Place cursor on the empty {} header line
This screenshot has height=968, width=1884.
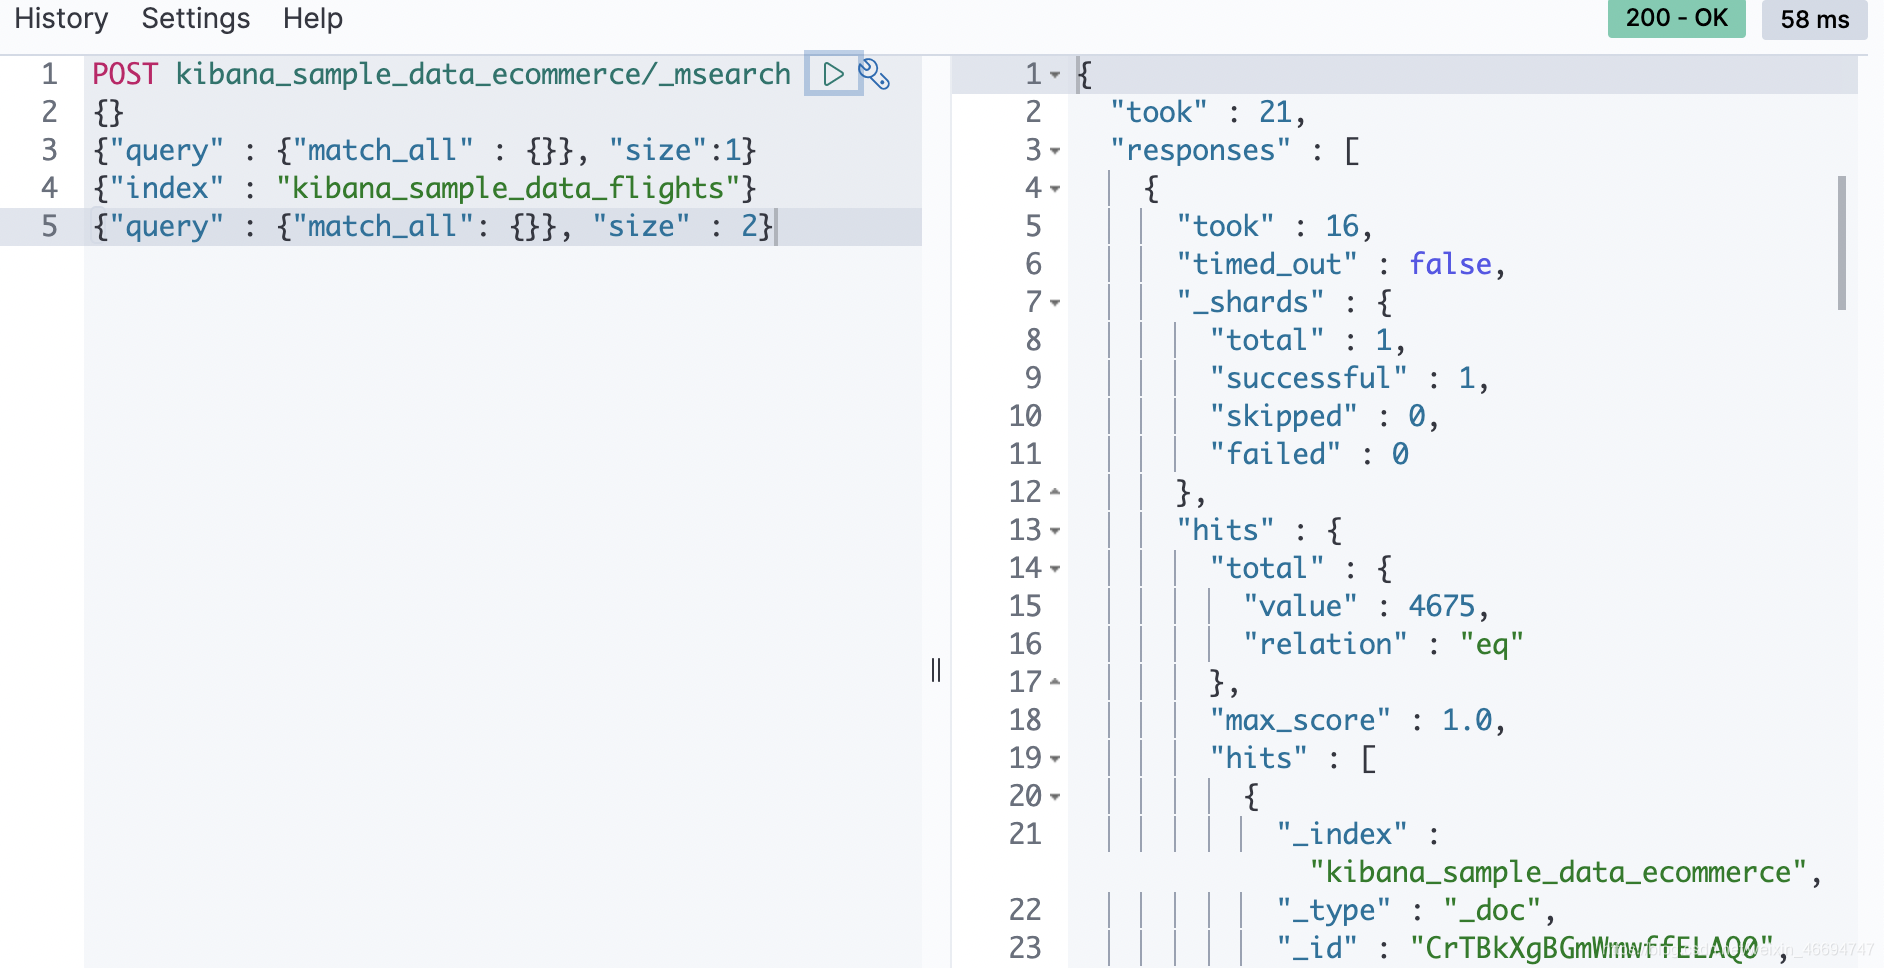(x=108, y=112)
